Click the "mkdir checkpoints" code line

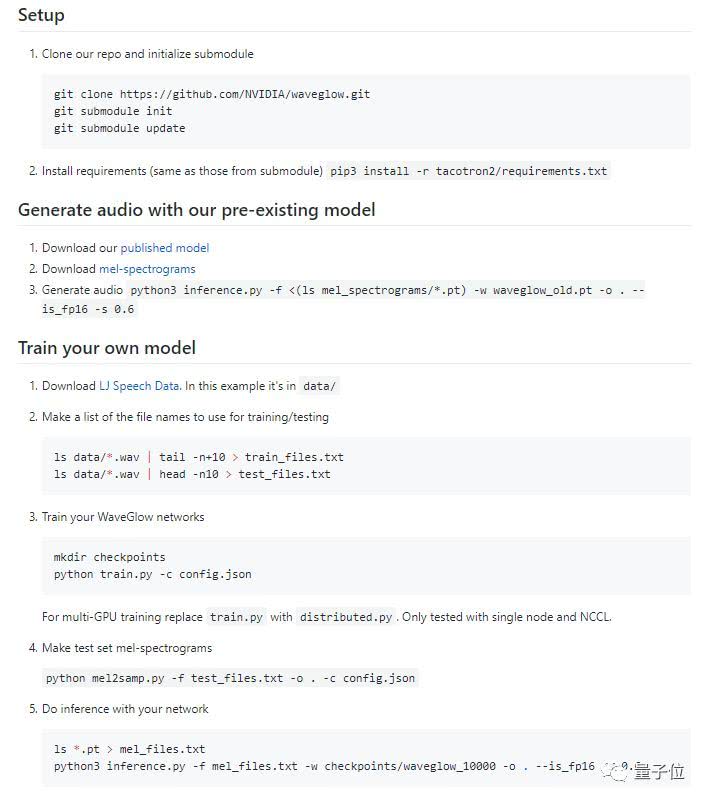110,557
